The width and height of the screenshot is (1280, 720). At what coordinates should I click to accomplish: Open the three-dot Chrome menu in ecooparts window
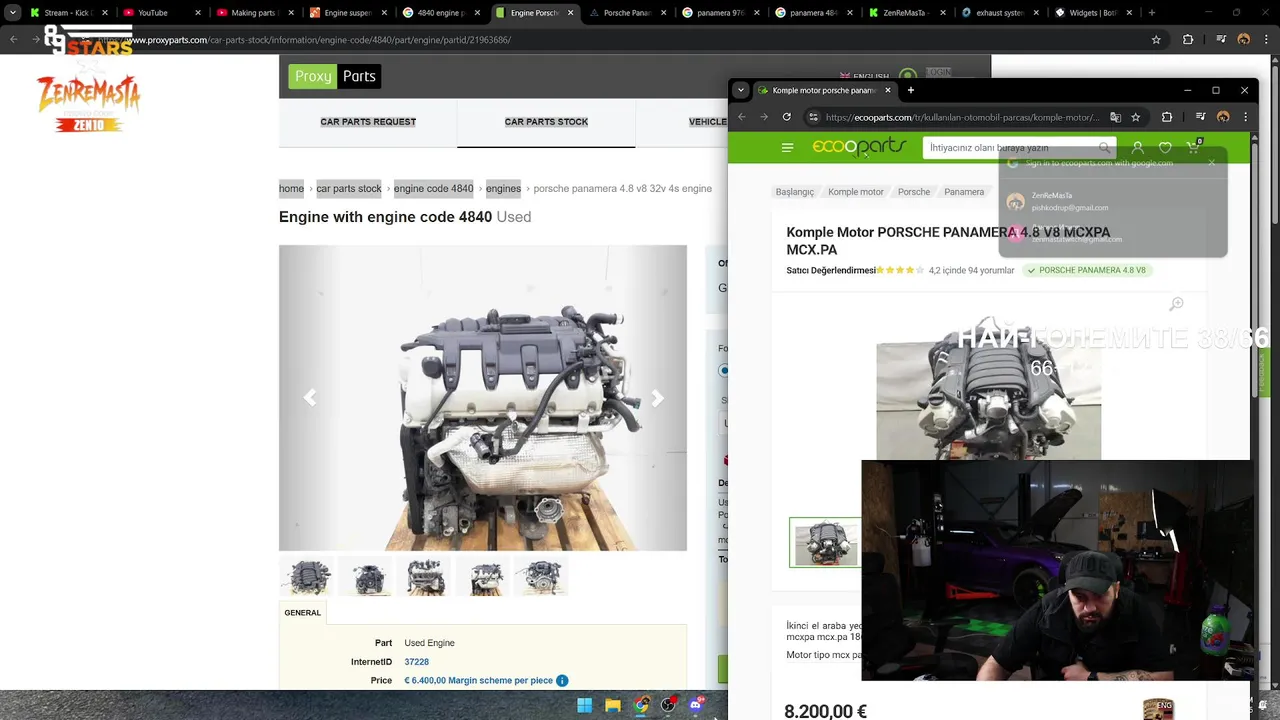(x=1245, y=117)
